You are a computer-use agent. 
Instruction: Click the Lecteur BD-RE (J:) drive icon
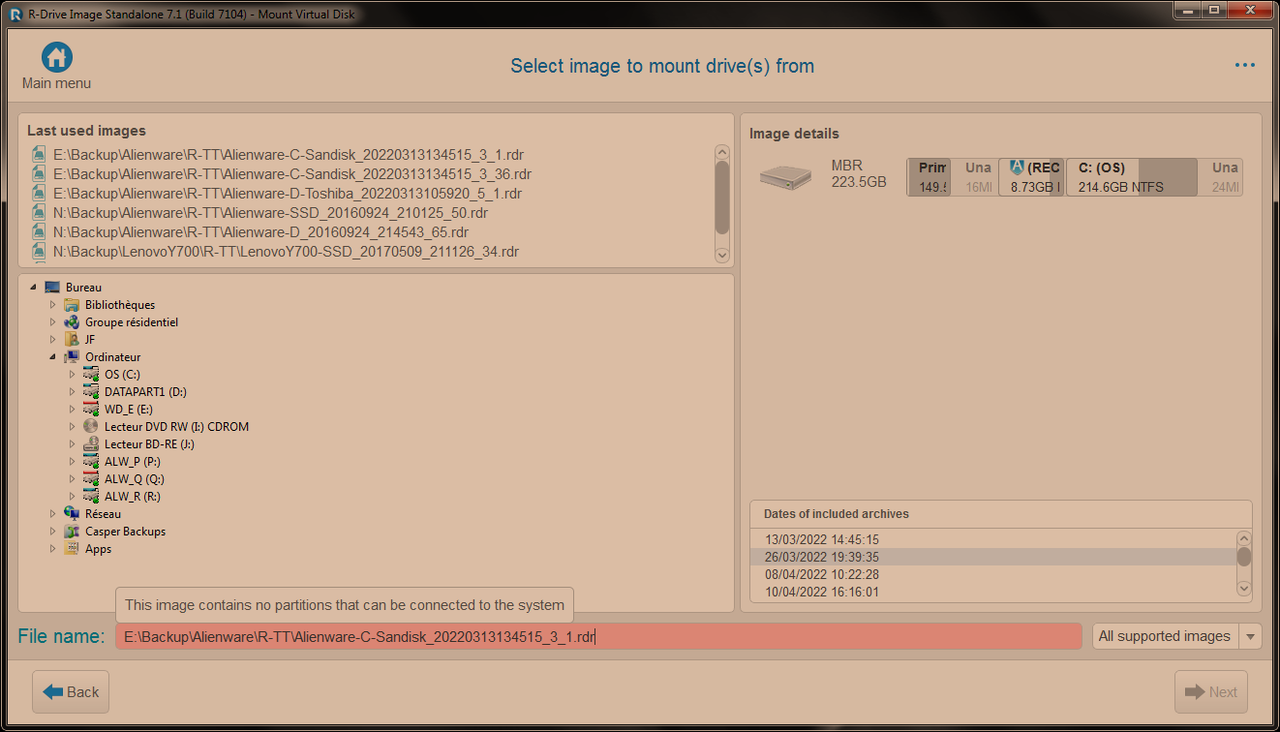91,444
